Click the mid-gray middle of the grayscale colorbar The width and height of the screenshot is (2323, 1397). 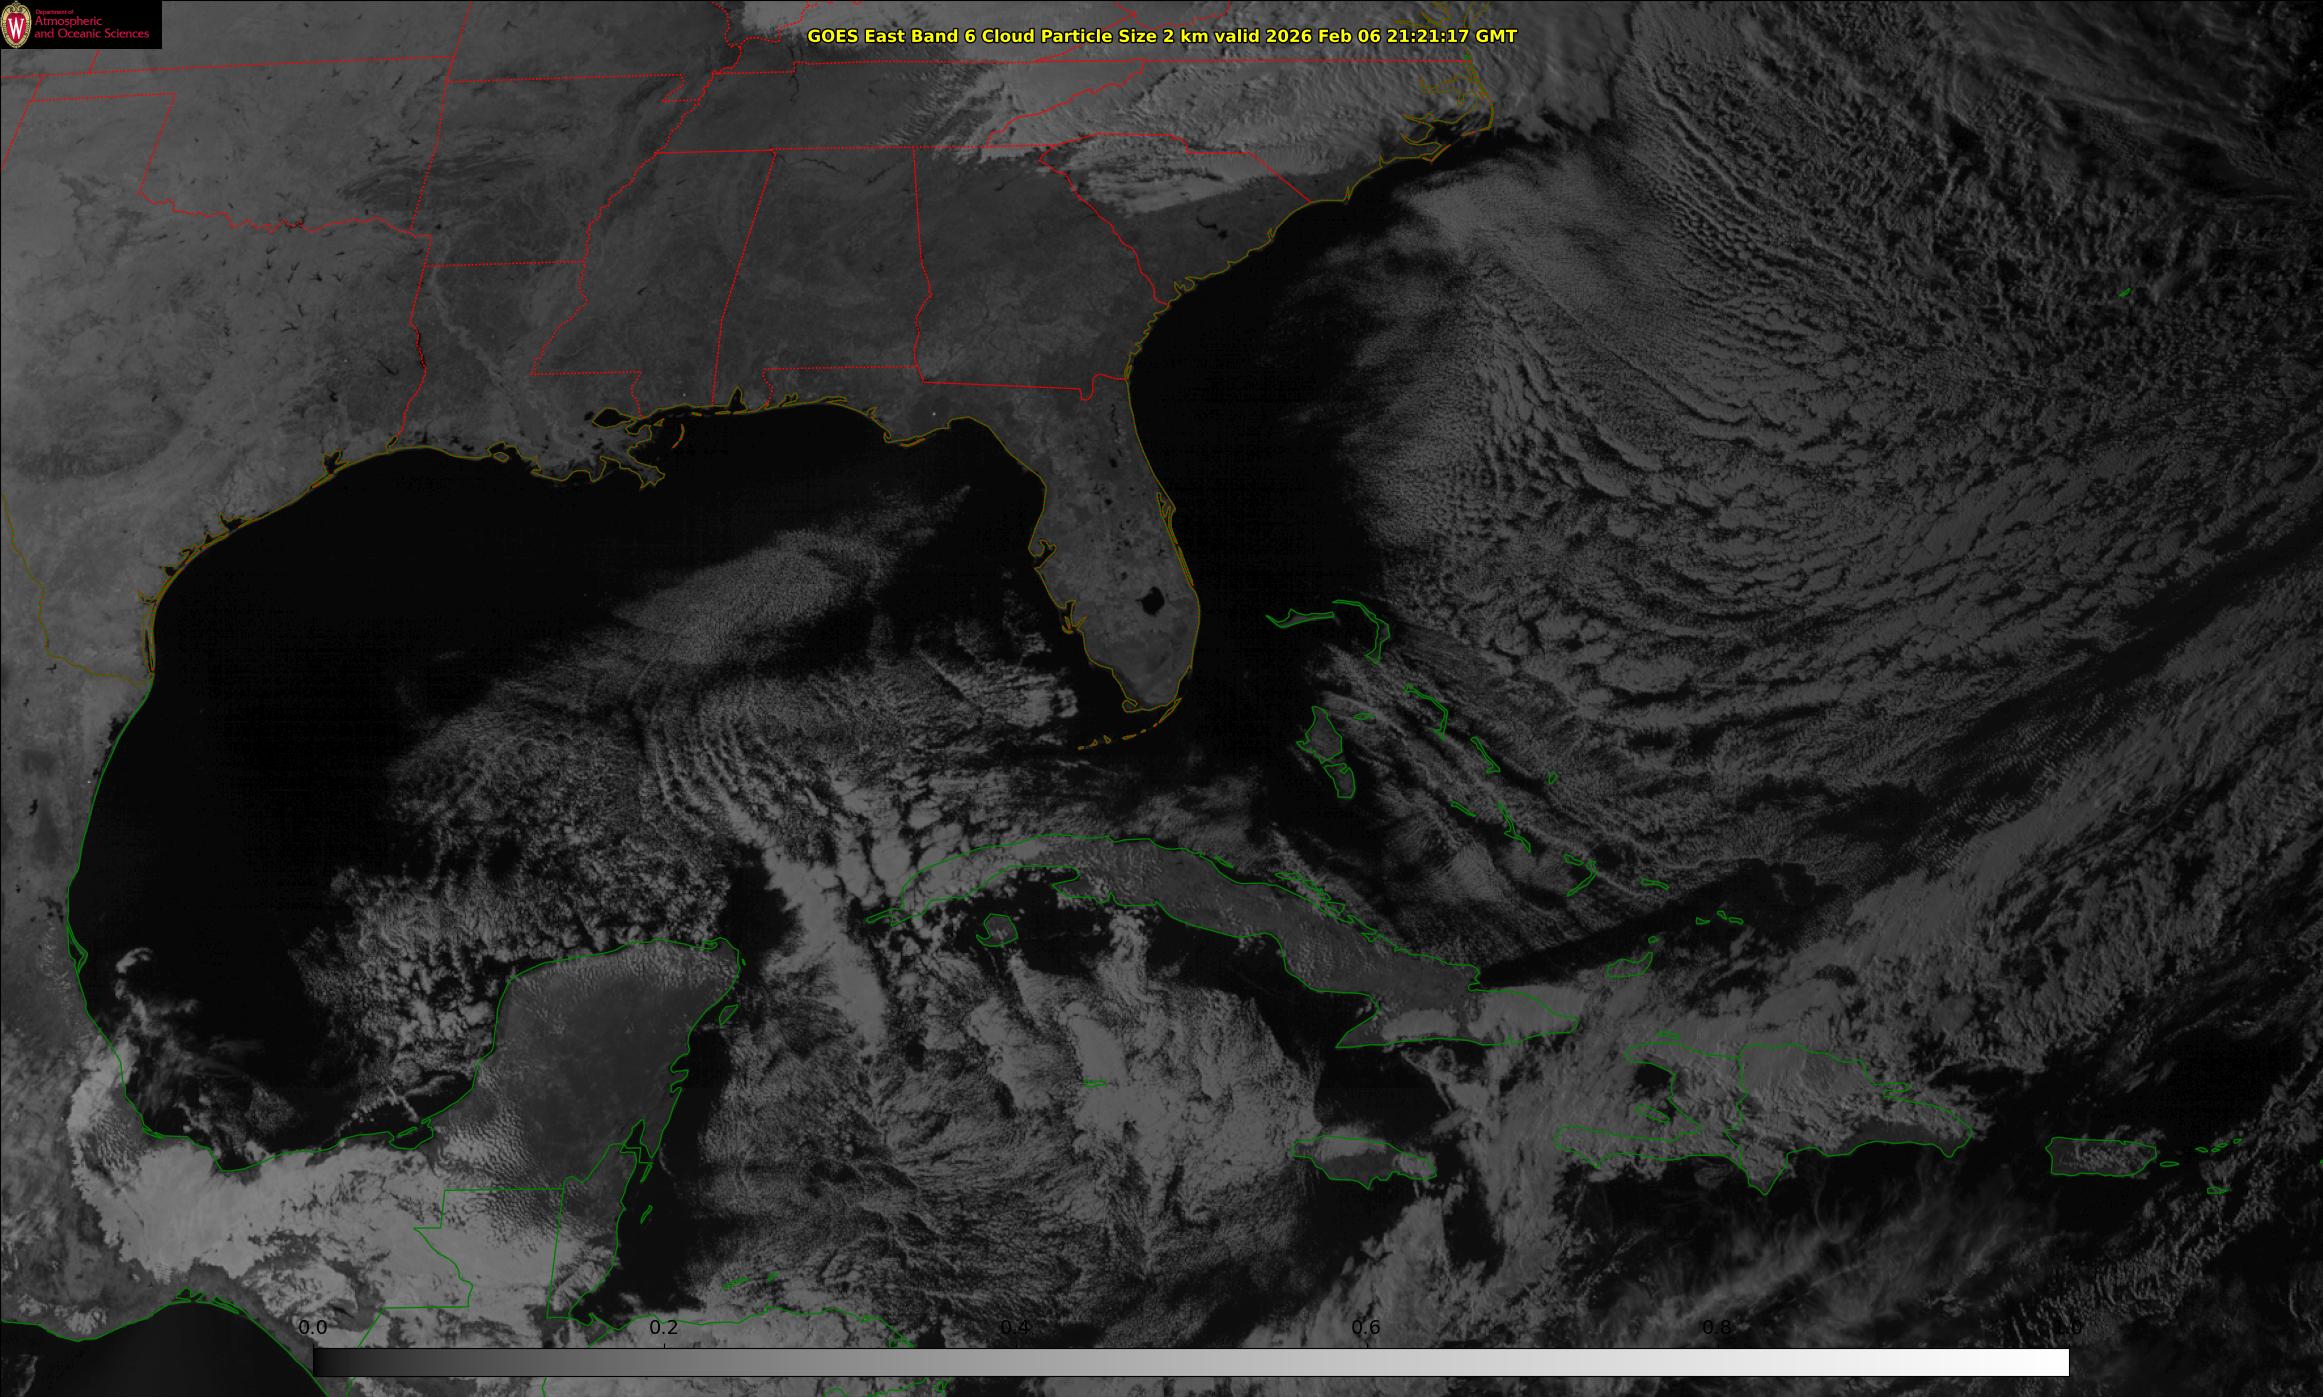click(x=1190, y=1362)
